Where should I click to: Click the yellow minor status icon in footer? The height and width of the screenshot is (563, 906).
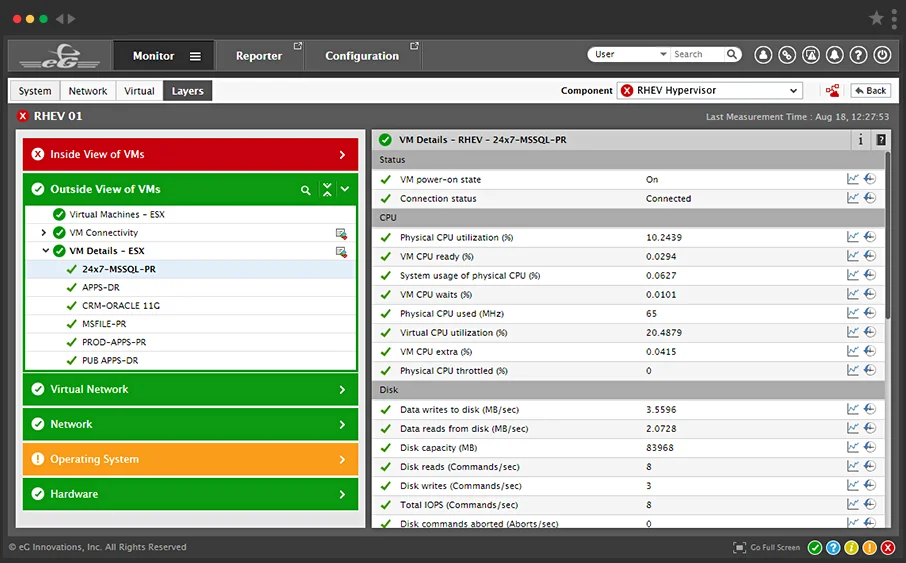(851, 547)
